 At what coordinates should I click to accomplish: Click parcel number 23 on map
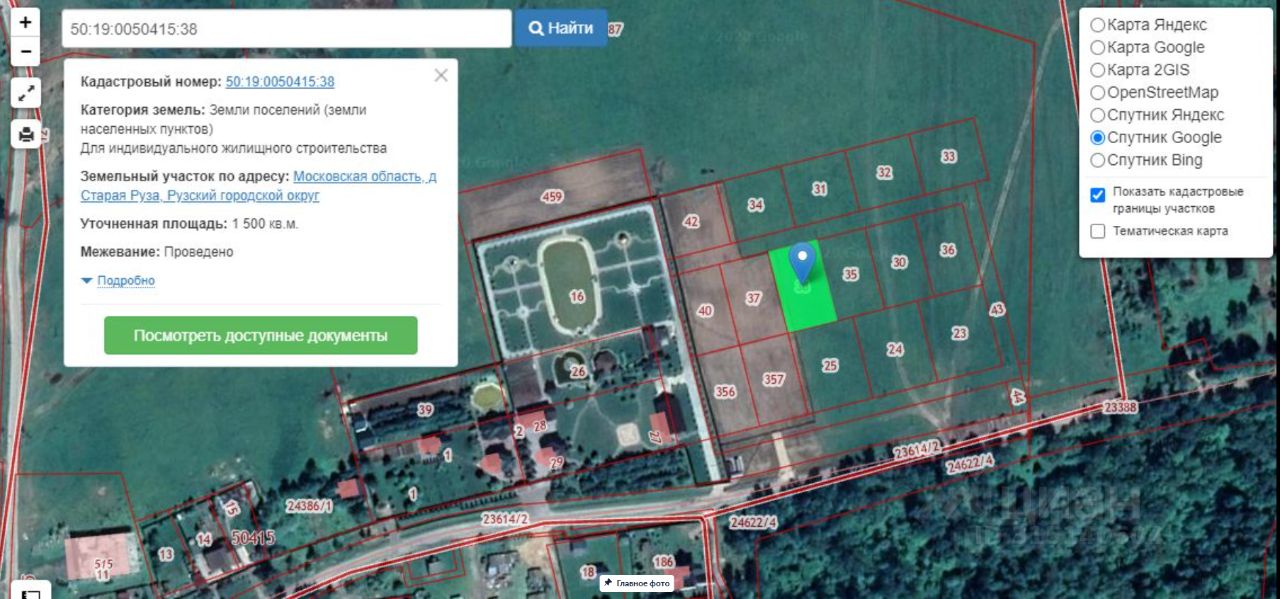pos(960,333)
